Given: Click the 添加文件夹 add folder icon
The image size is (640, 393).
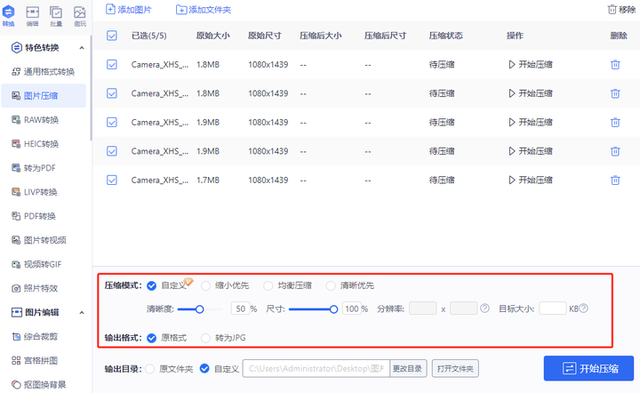Looking at the screenshot, I should (x=181, y=9).
